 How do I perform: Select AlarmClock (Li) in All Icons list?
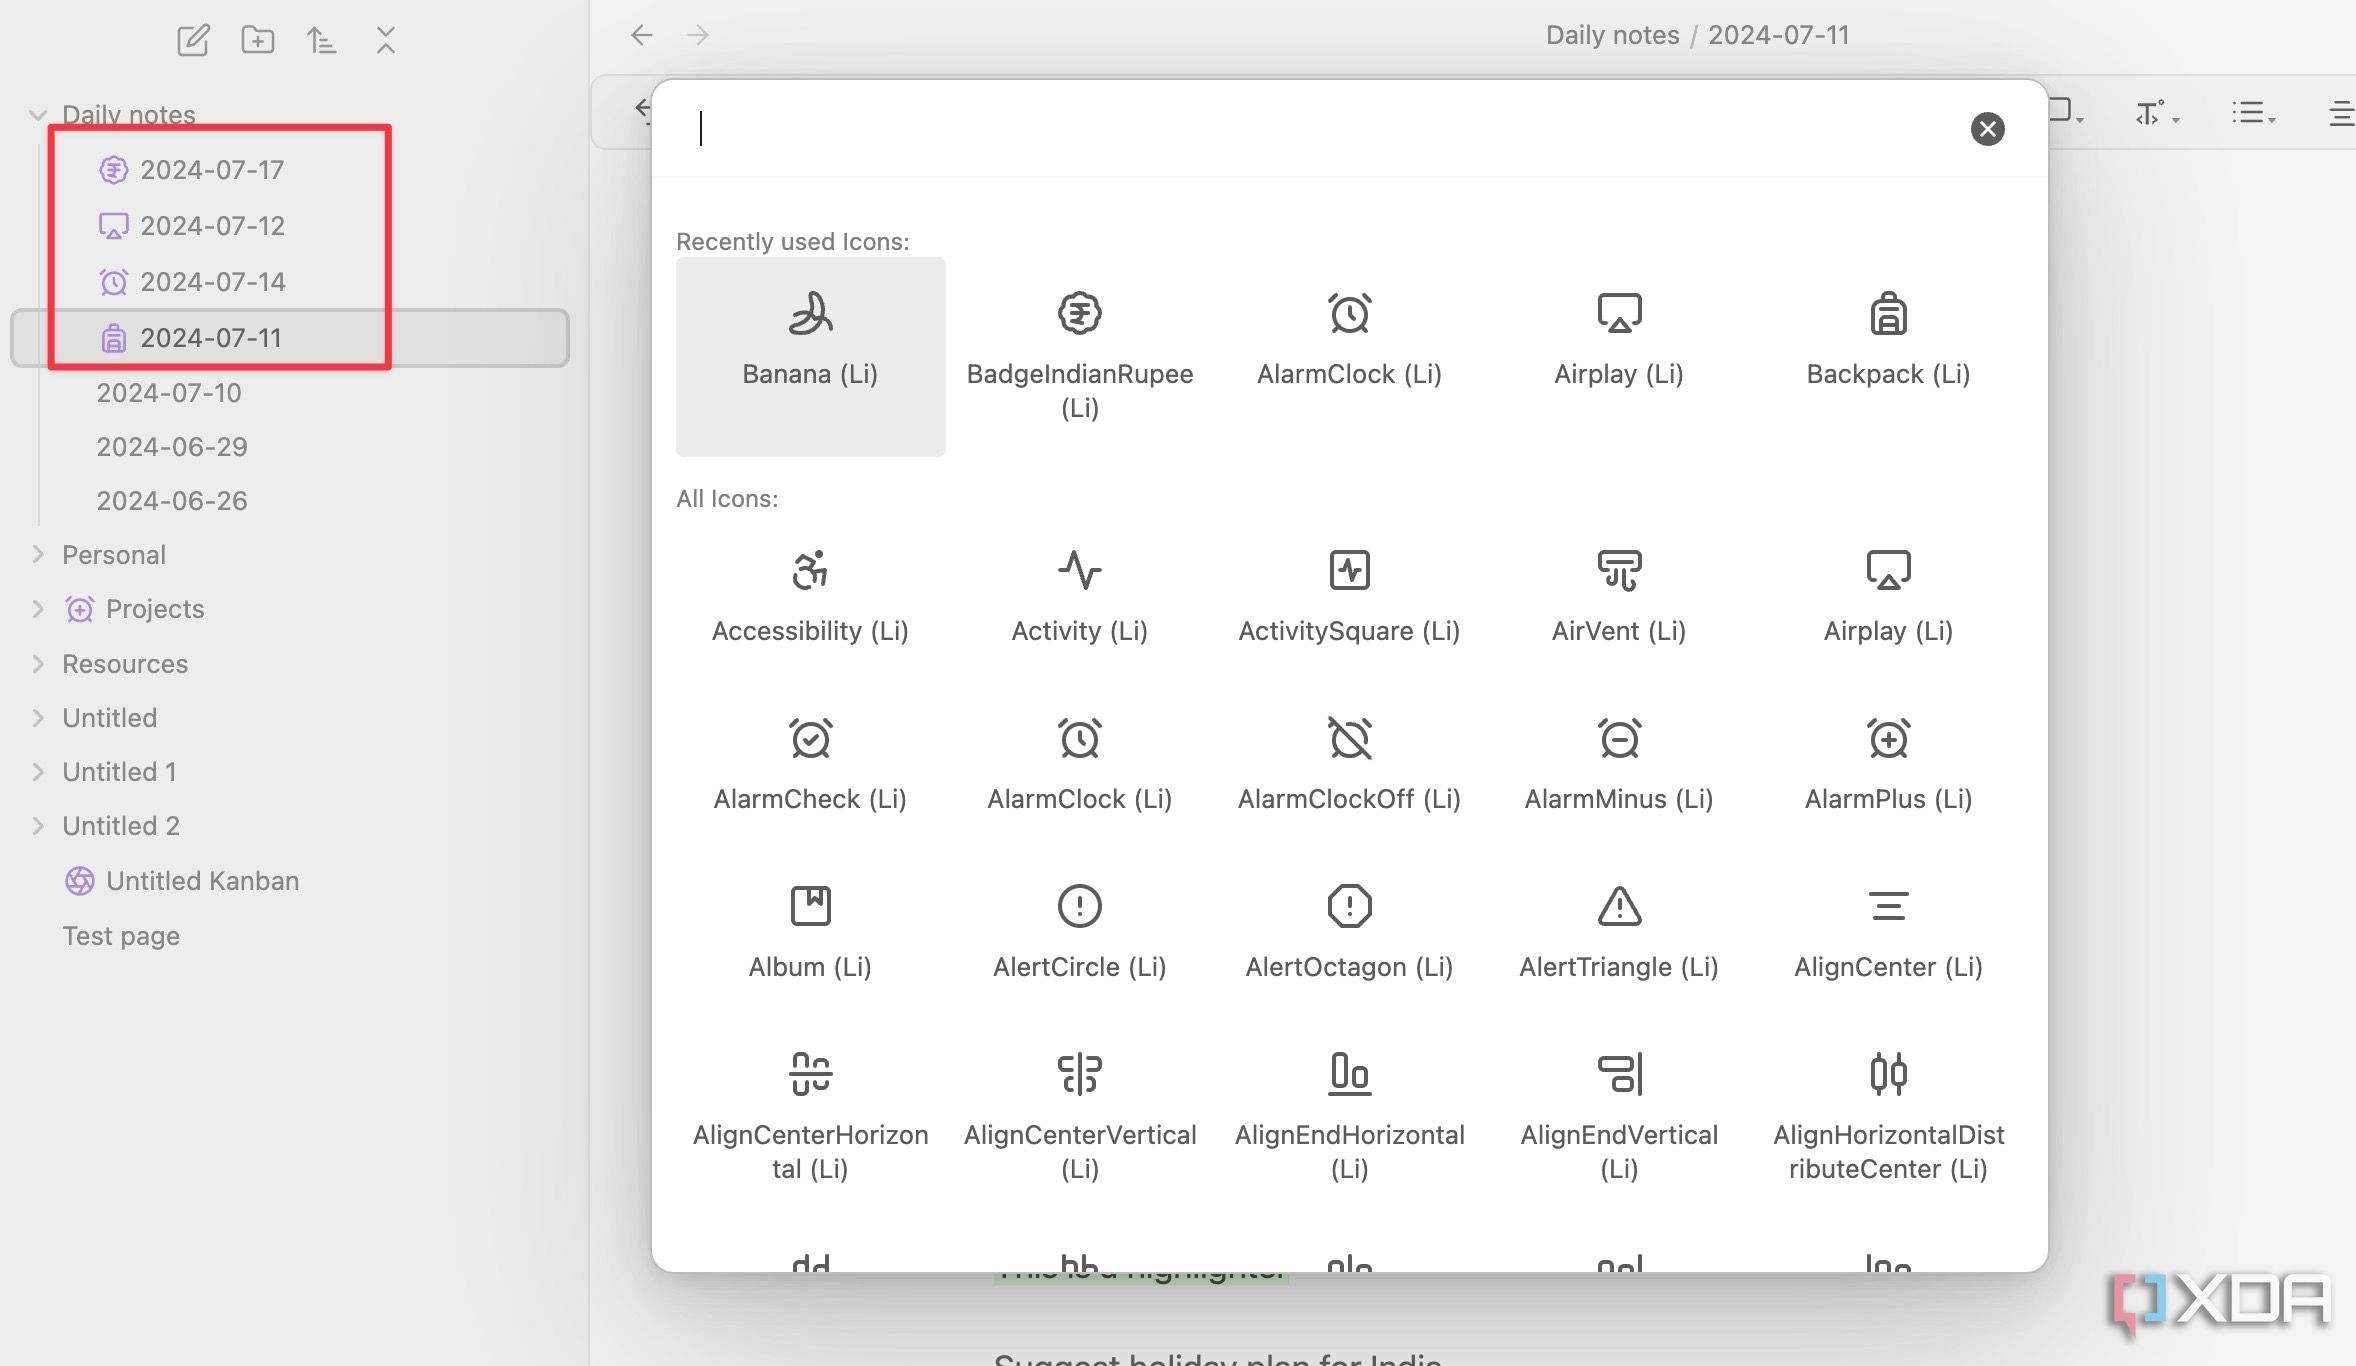[x=1080, y=766]
